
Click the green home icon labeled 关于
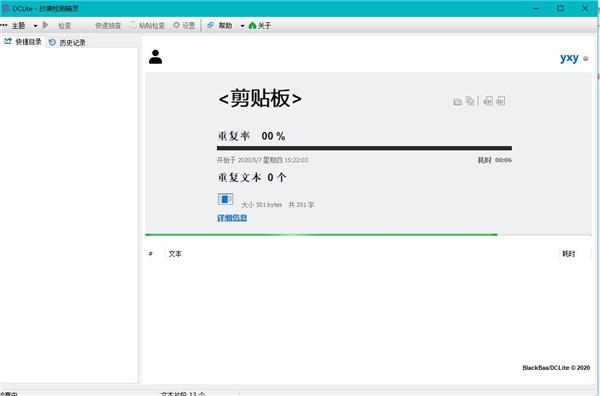point(260,26)
